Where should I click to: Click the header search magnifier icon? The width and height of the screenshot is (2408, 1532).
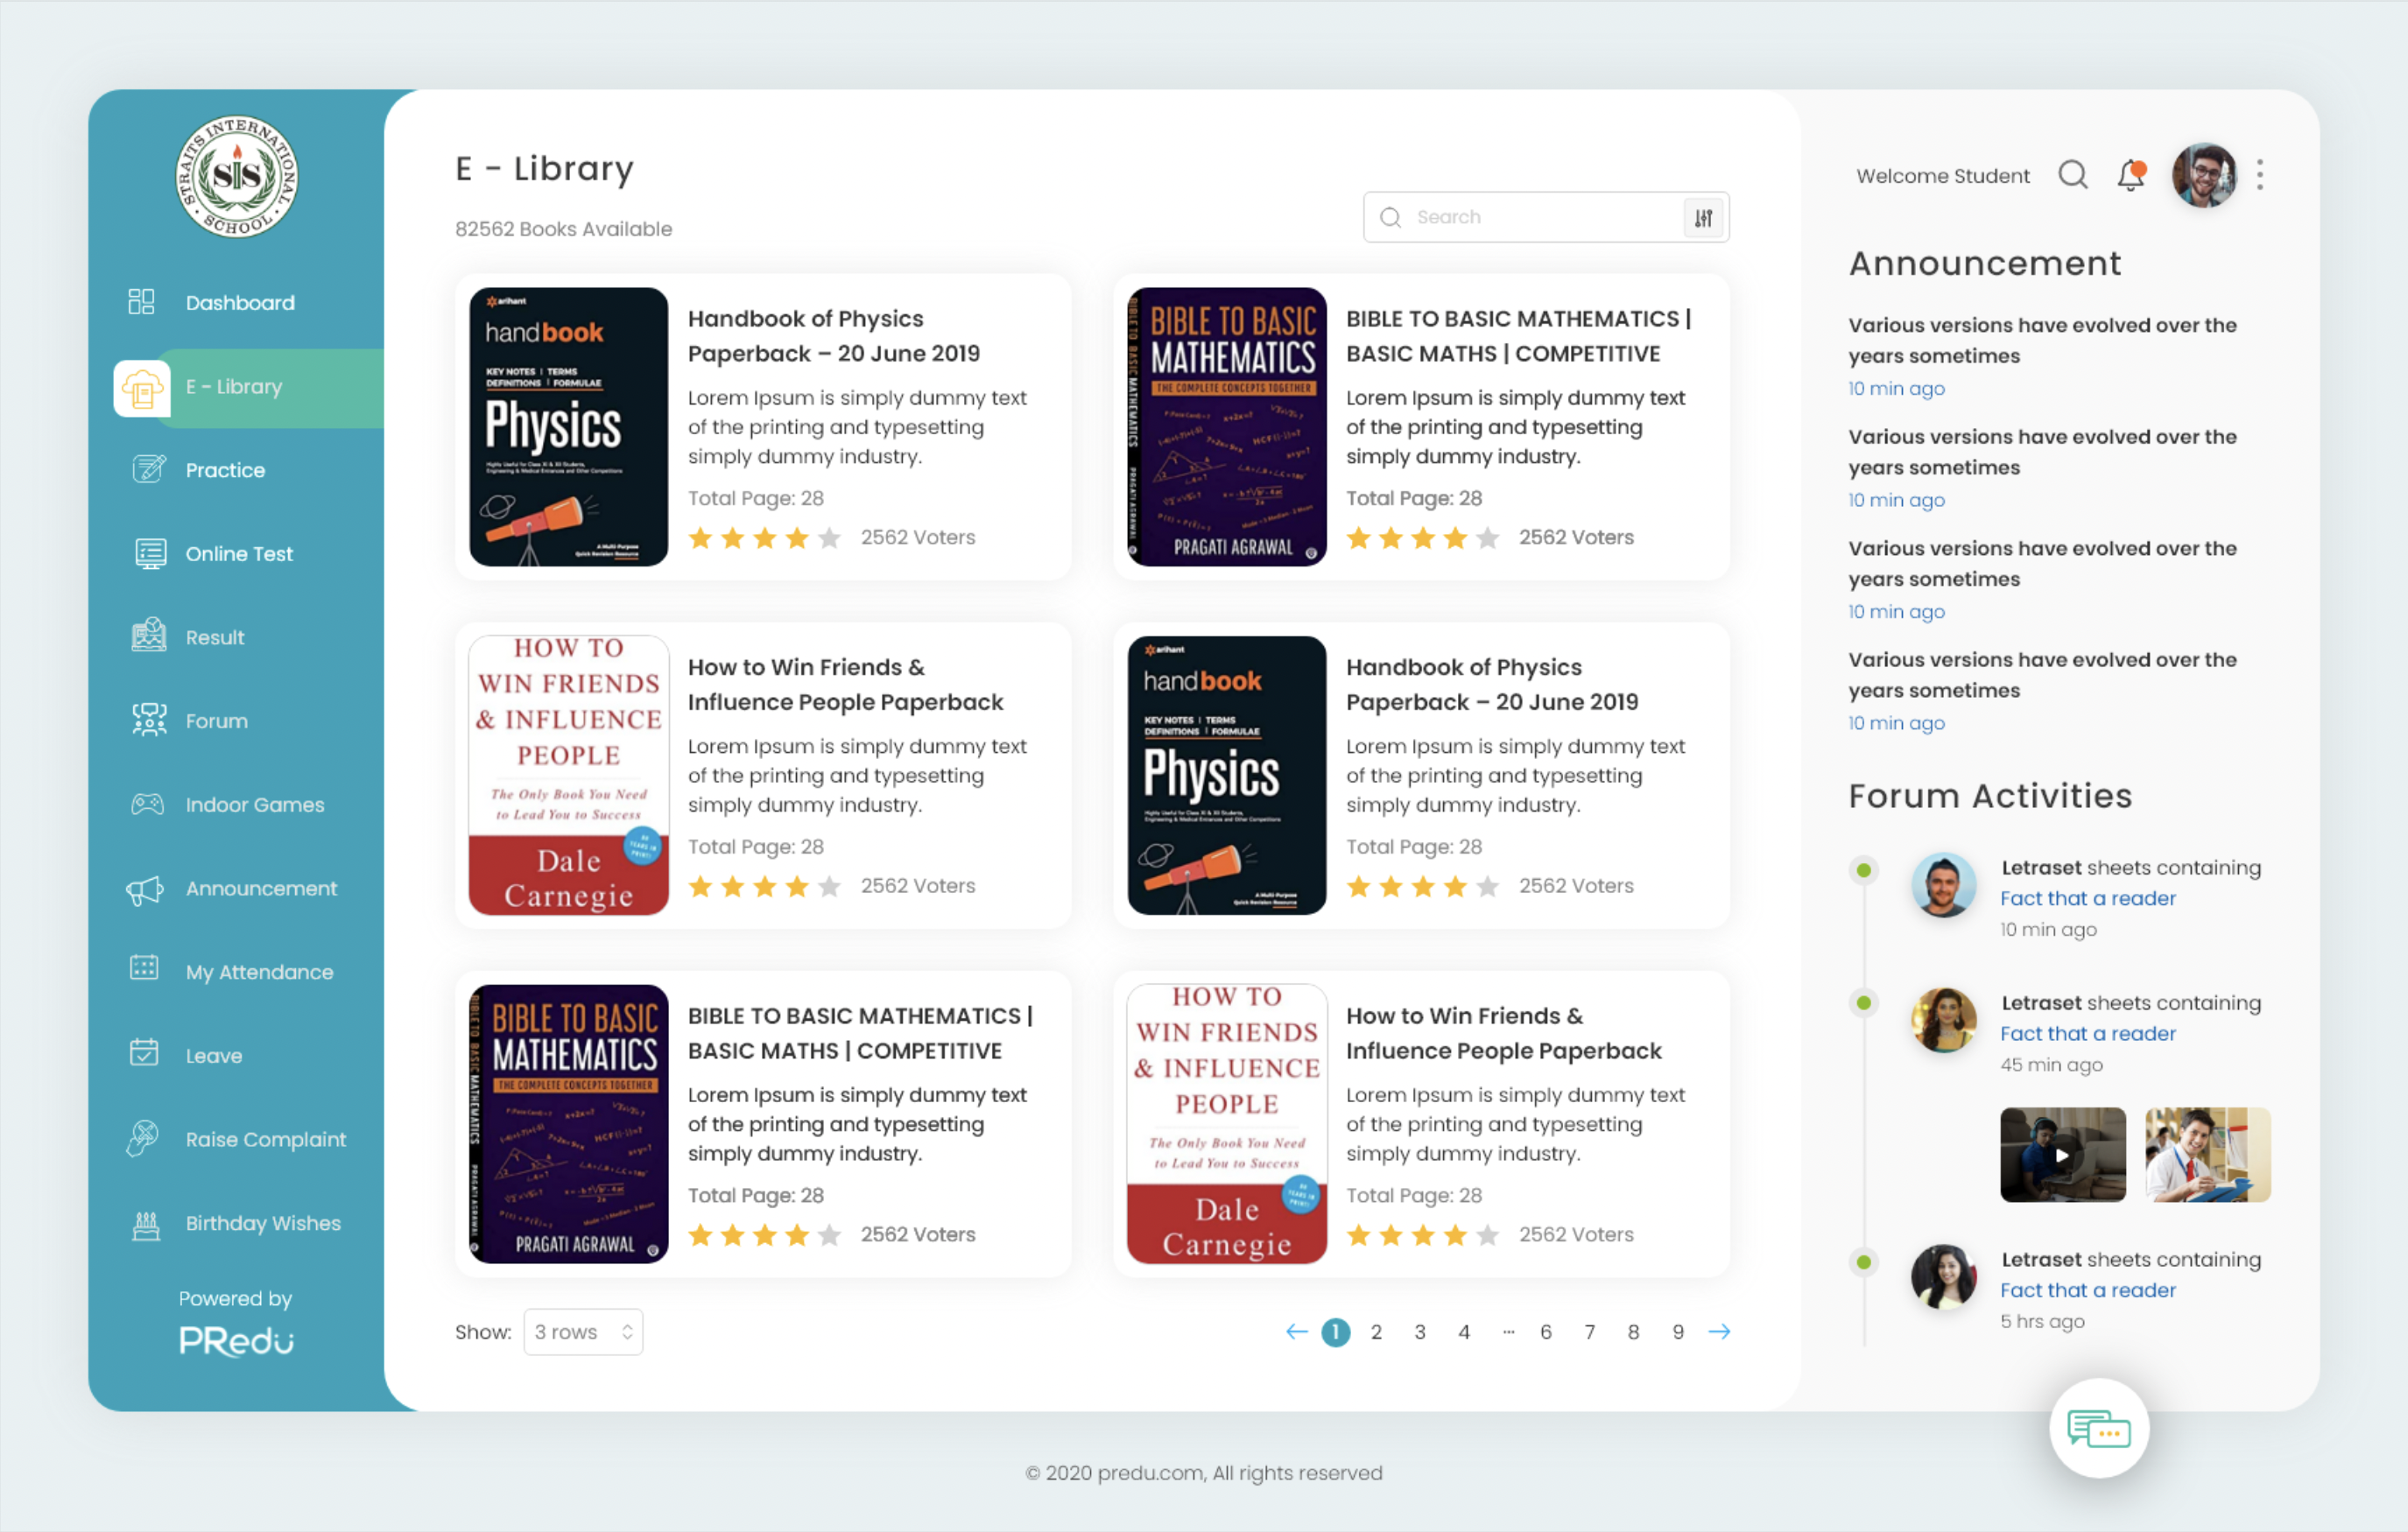tap(2072, 175)
